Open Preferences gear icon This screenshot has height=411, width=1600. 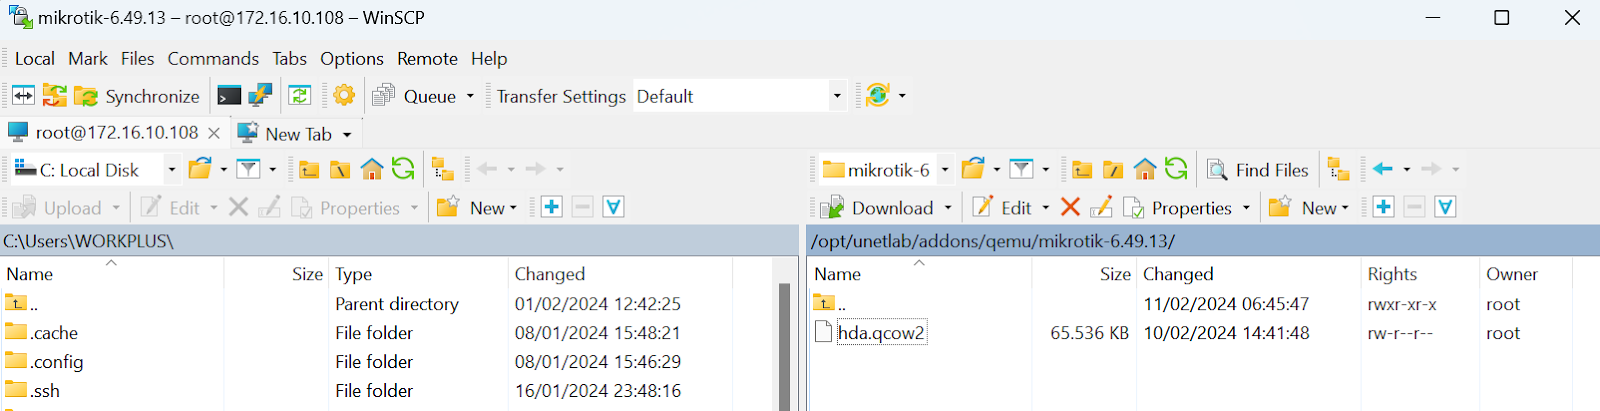tap(344, 96)
